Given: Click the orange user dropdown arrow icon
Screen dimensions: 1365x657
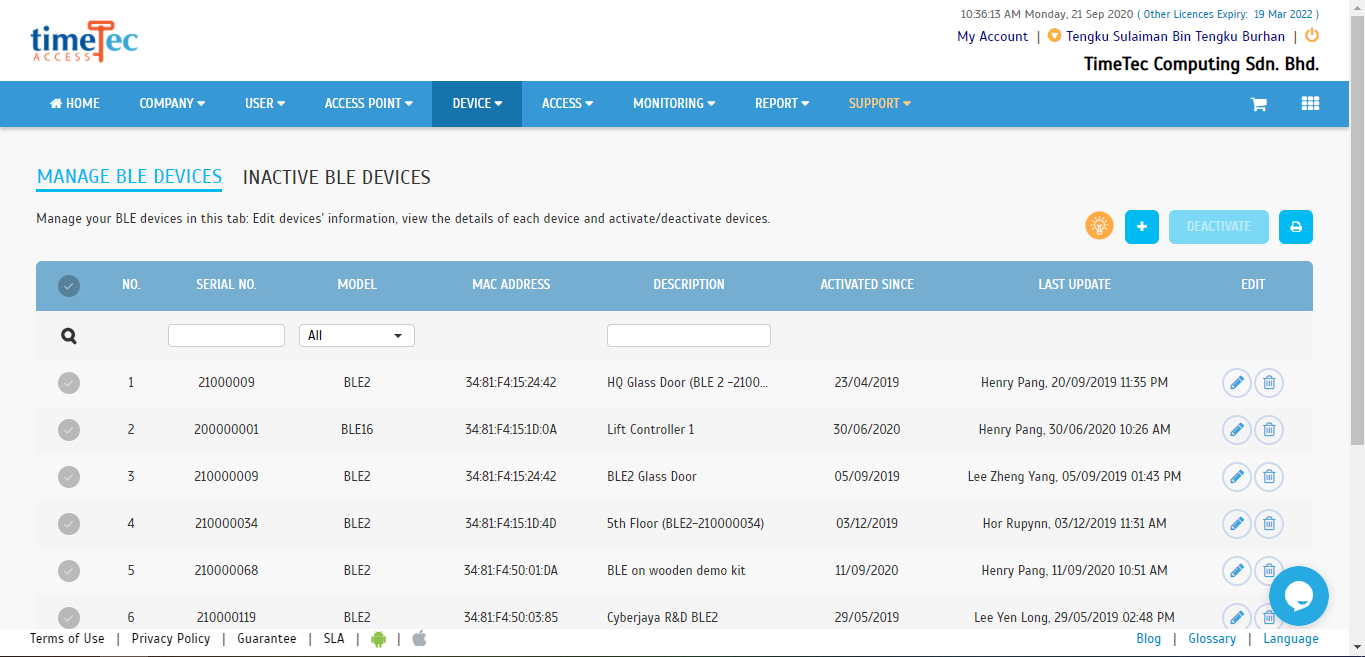Looking at the screenshot, I should click(1054, 36).
